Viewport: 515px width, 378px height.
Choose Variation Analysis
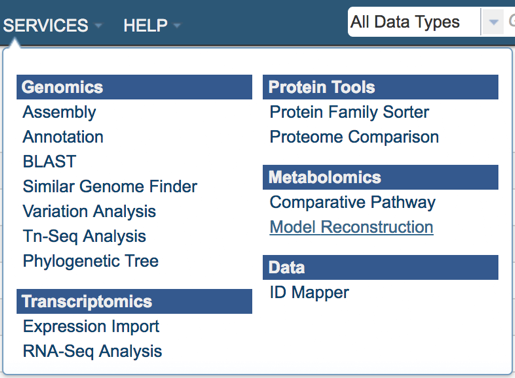click(x=89, y=211)
